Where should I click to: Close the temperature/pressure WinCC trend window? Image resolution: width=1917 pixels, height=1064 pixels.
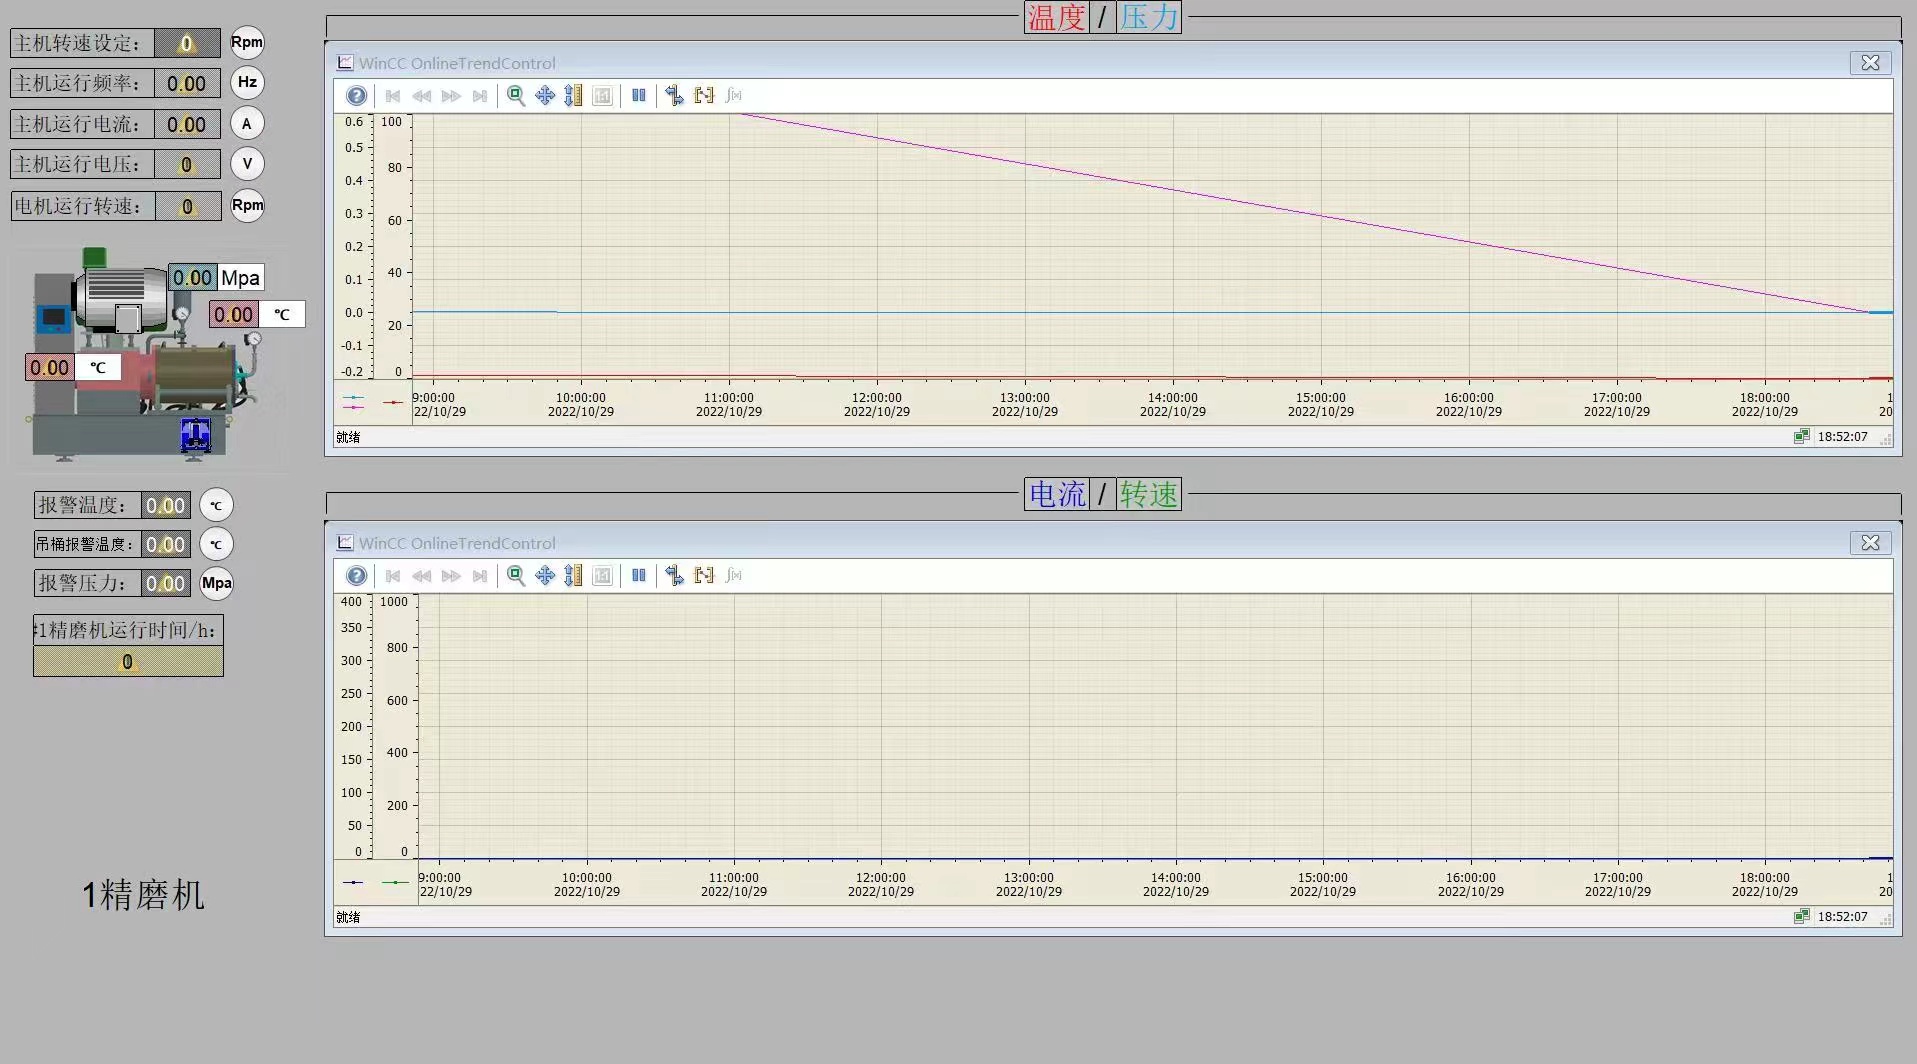pos(1870,63)
